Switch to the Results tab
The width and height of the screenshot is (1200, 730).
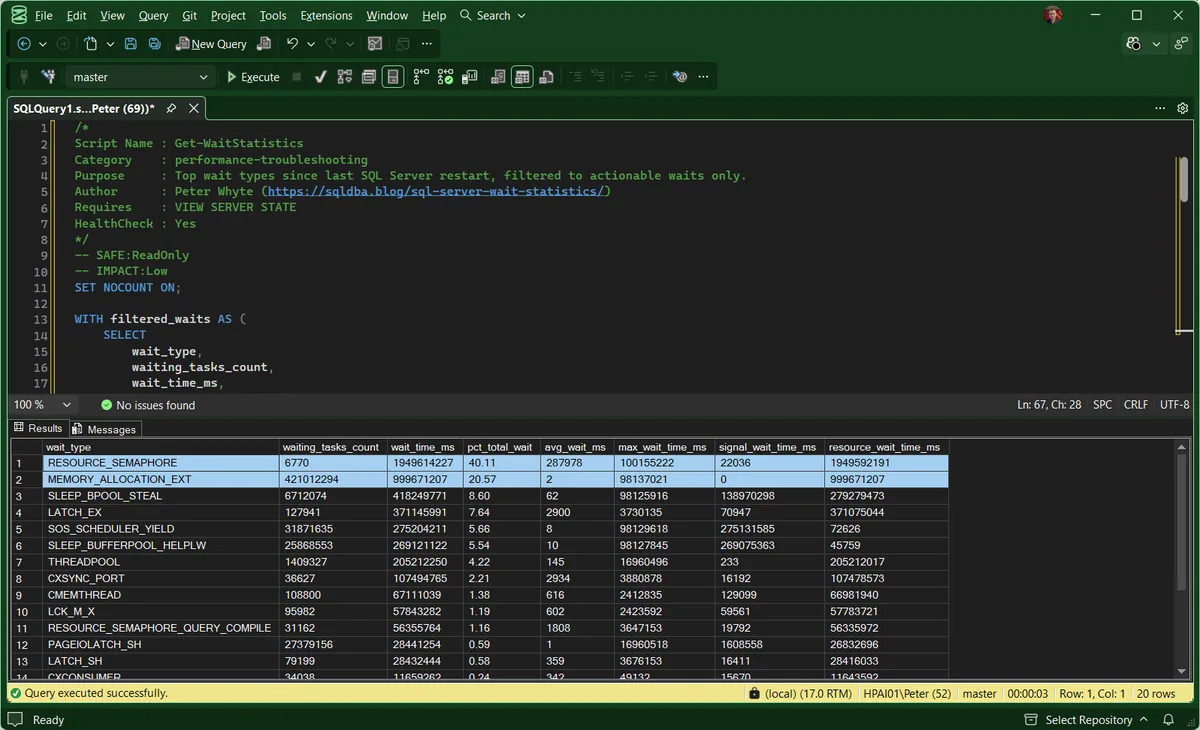(38, 428)
